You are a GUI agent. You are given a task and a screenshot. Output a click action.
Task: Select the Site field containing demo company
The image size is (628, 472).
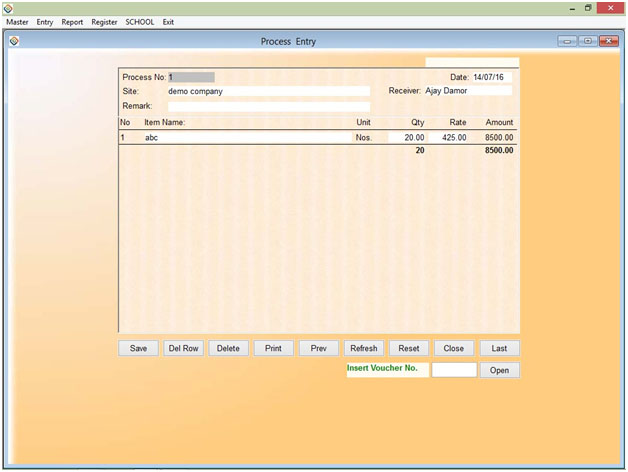(x=268, y=91)
